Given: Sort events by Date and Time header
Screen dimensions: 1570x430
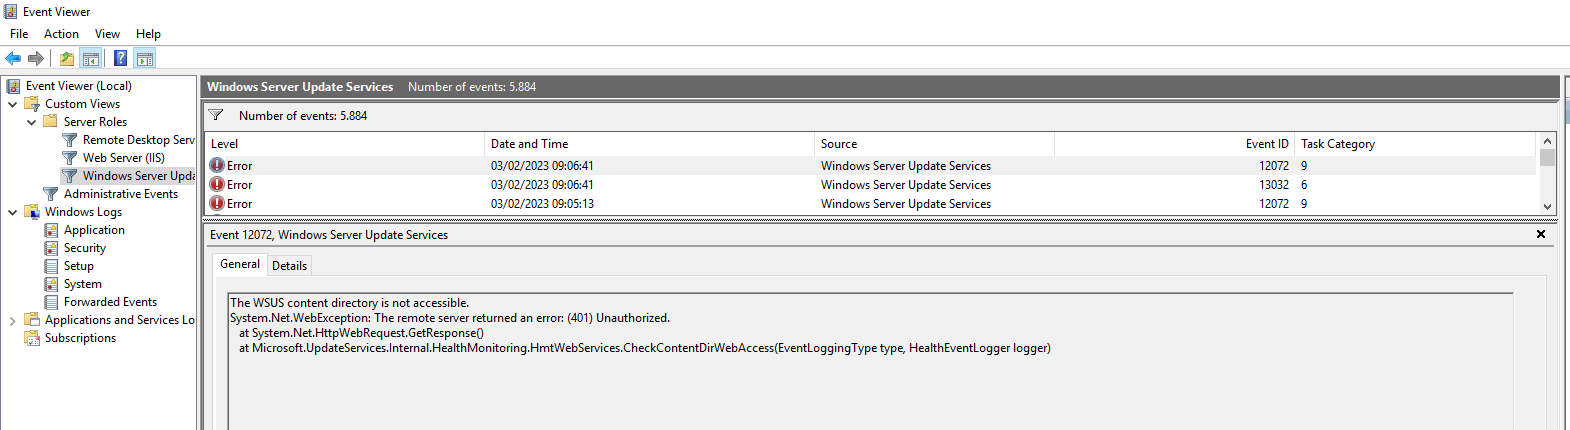Looking at the screenshot, I should click(x=650, y=144).
